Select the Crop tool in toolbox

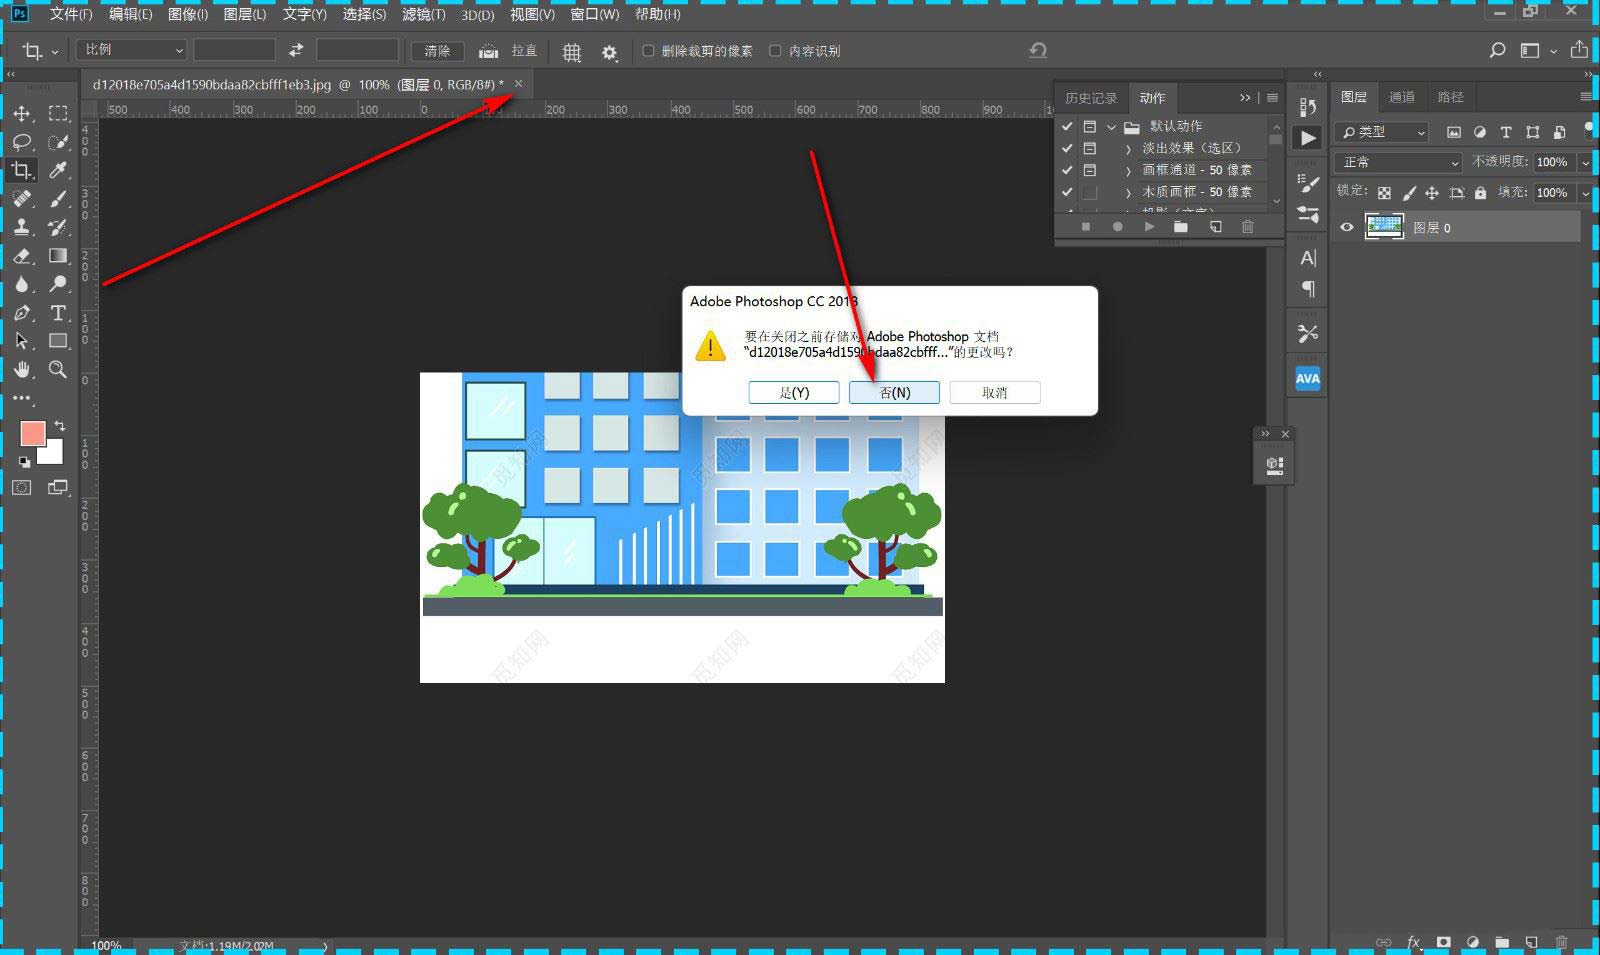22,170
